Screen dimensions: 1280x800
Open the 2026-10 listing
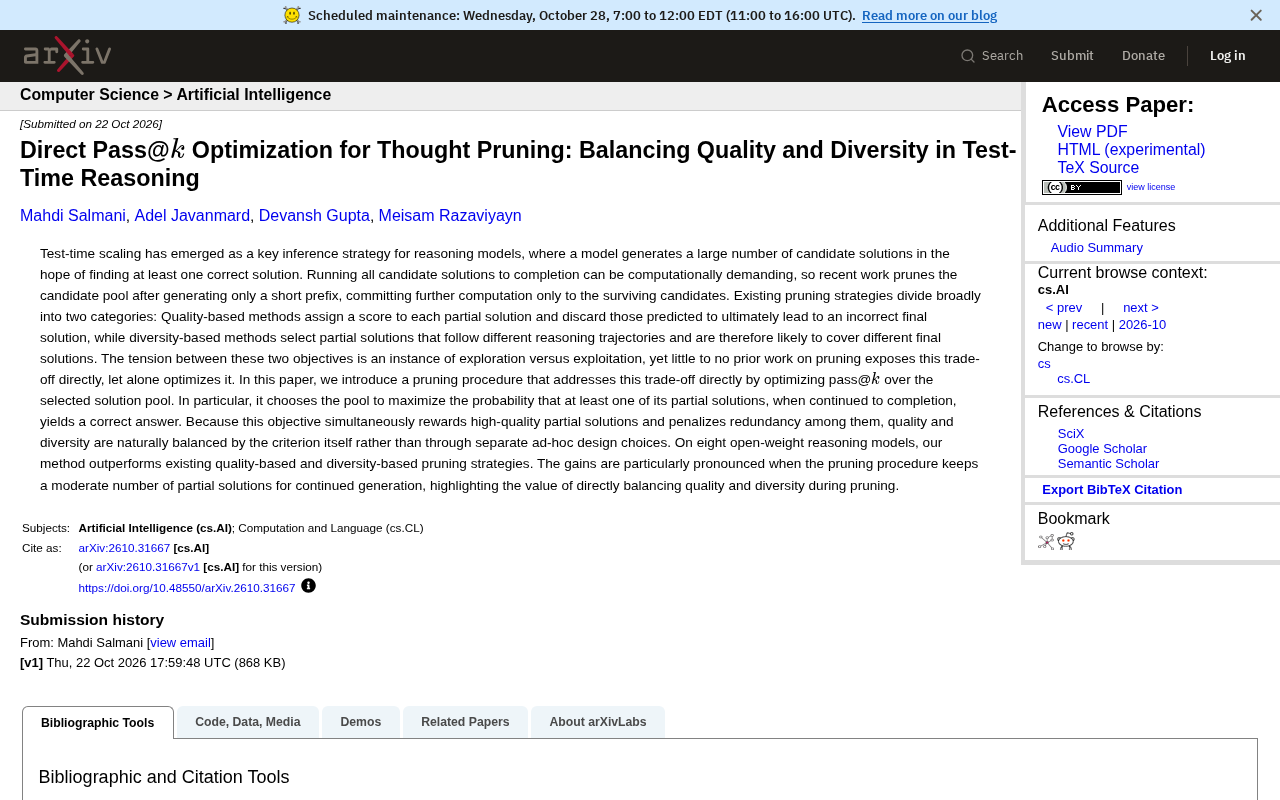coord(1142,325)
